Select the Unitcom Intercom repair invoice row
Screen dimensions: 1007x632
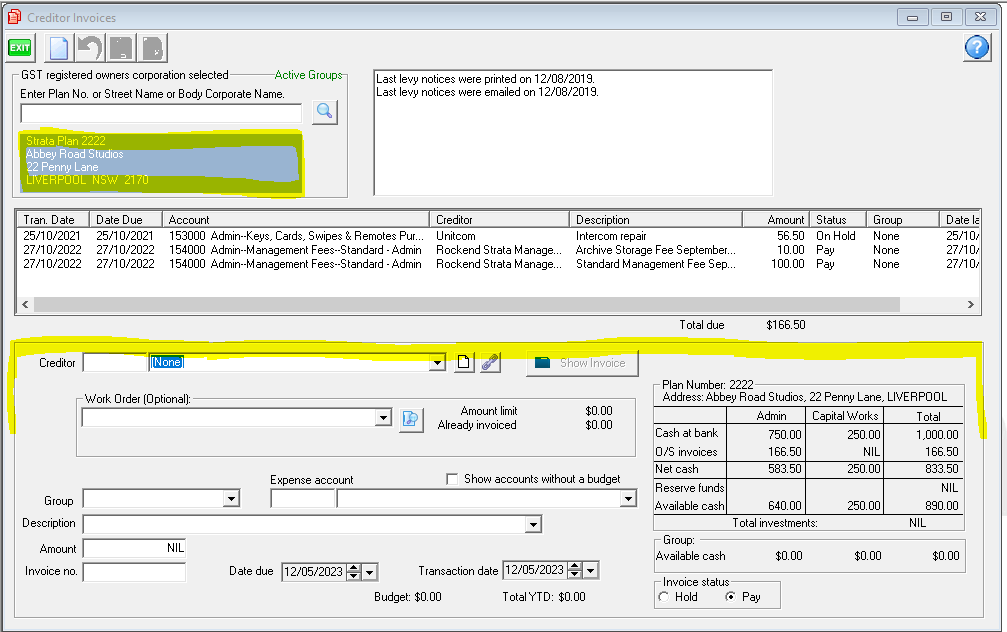[498, 236]
